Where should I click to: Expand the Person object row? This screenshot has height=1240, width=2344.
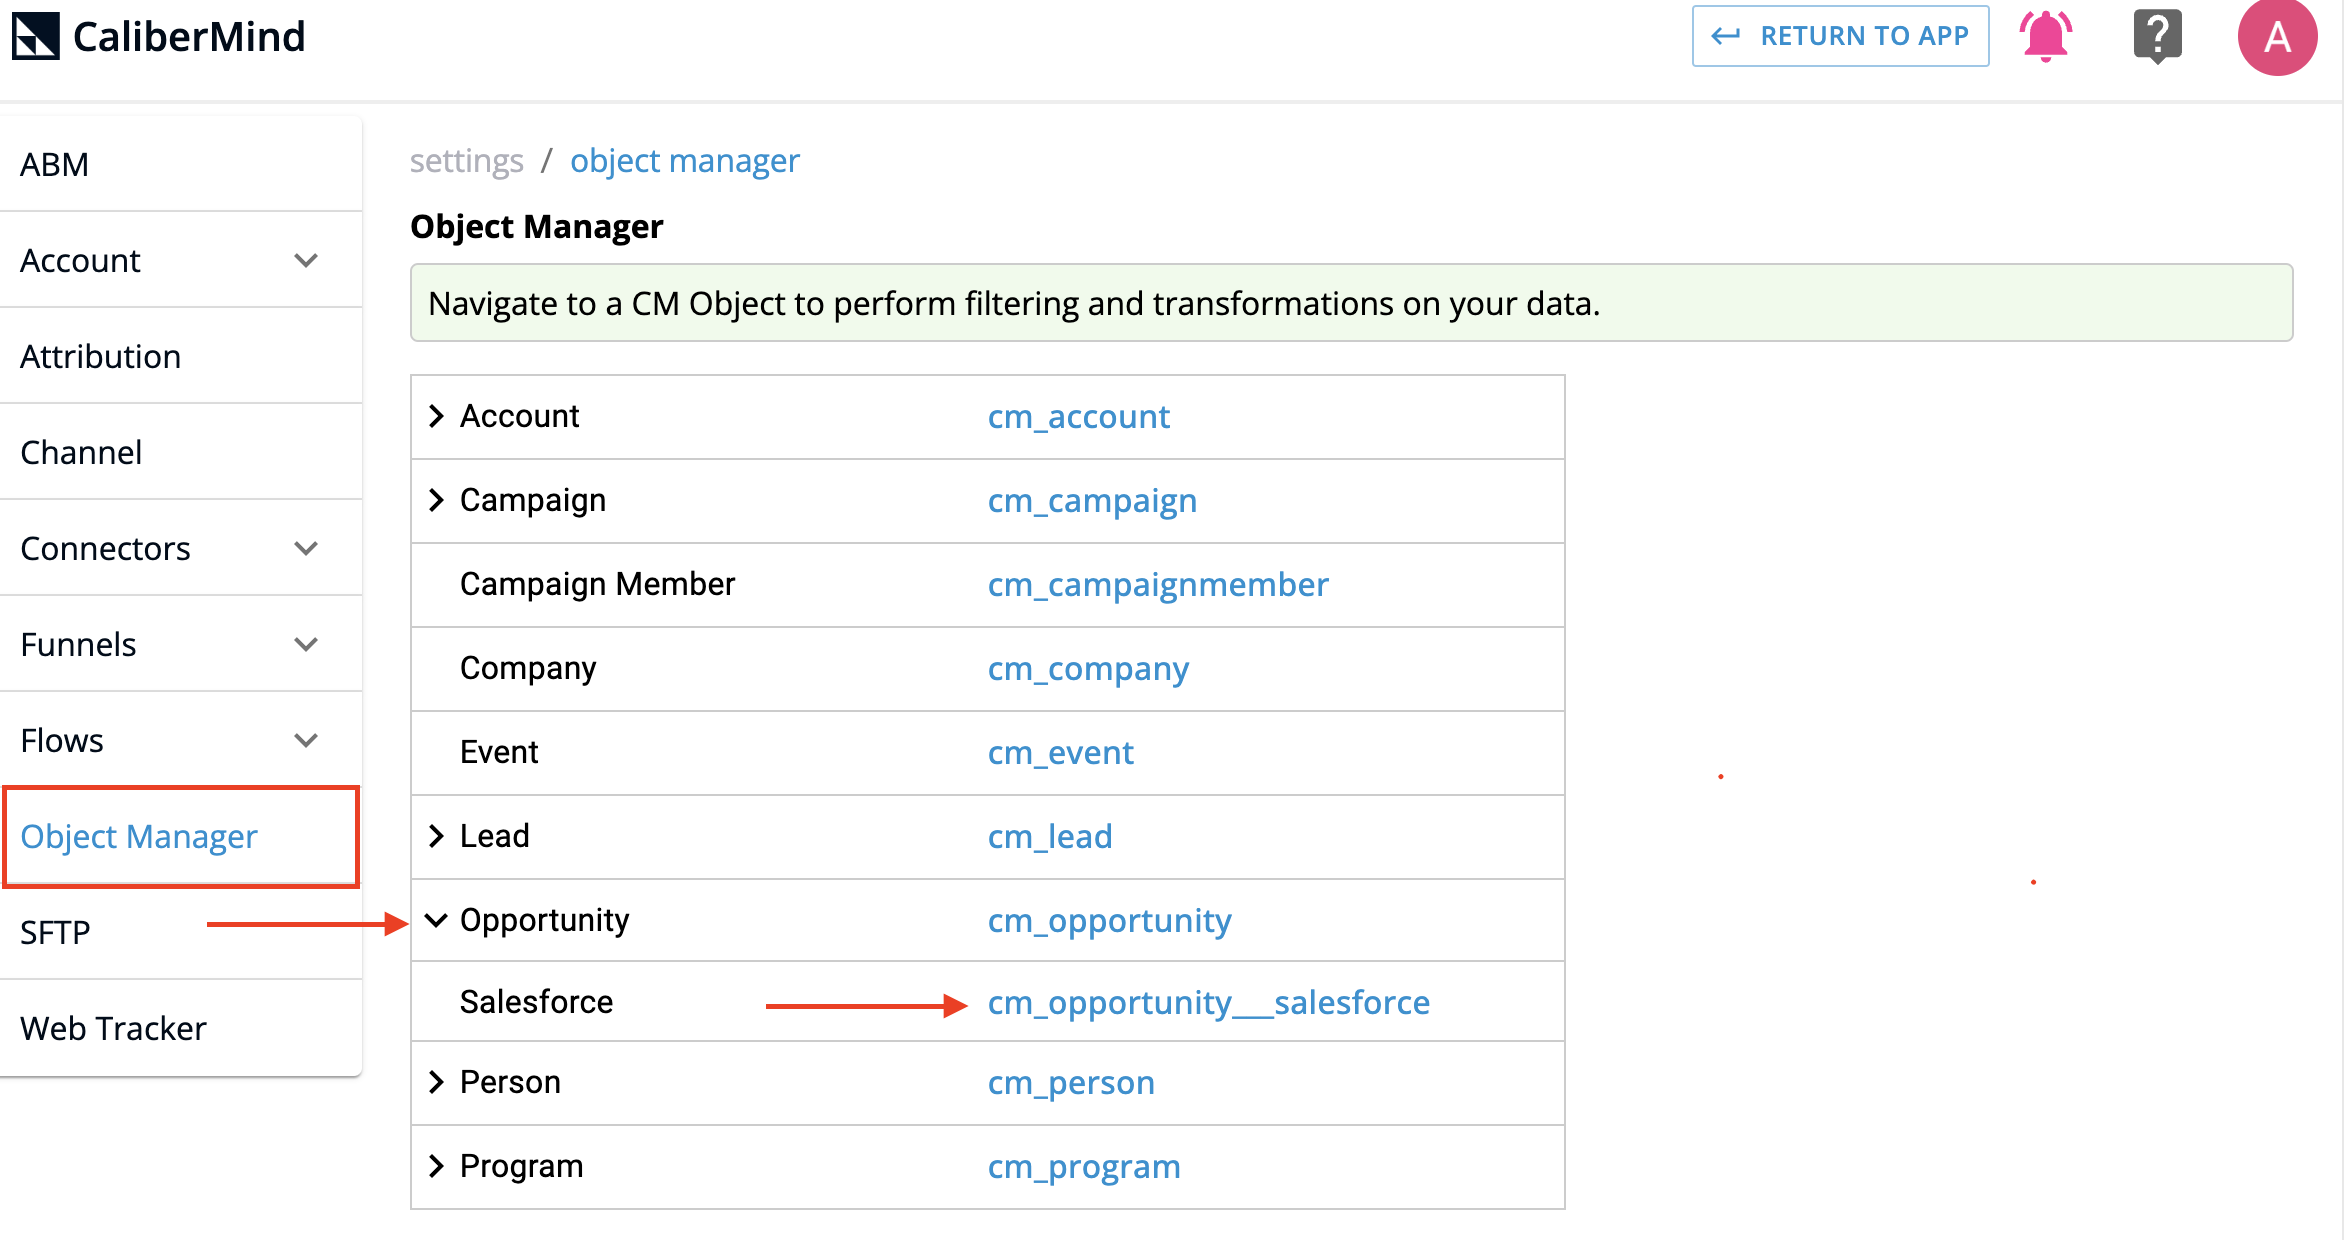(436, 1082)
